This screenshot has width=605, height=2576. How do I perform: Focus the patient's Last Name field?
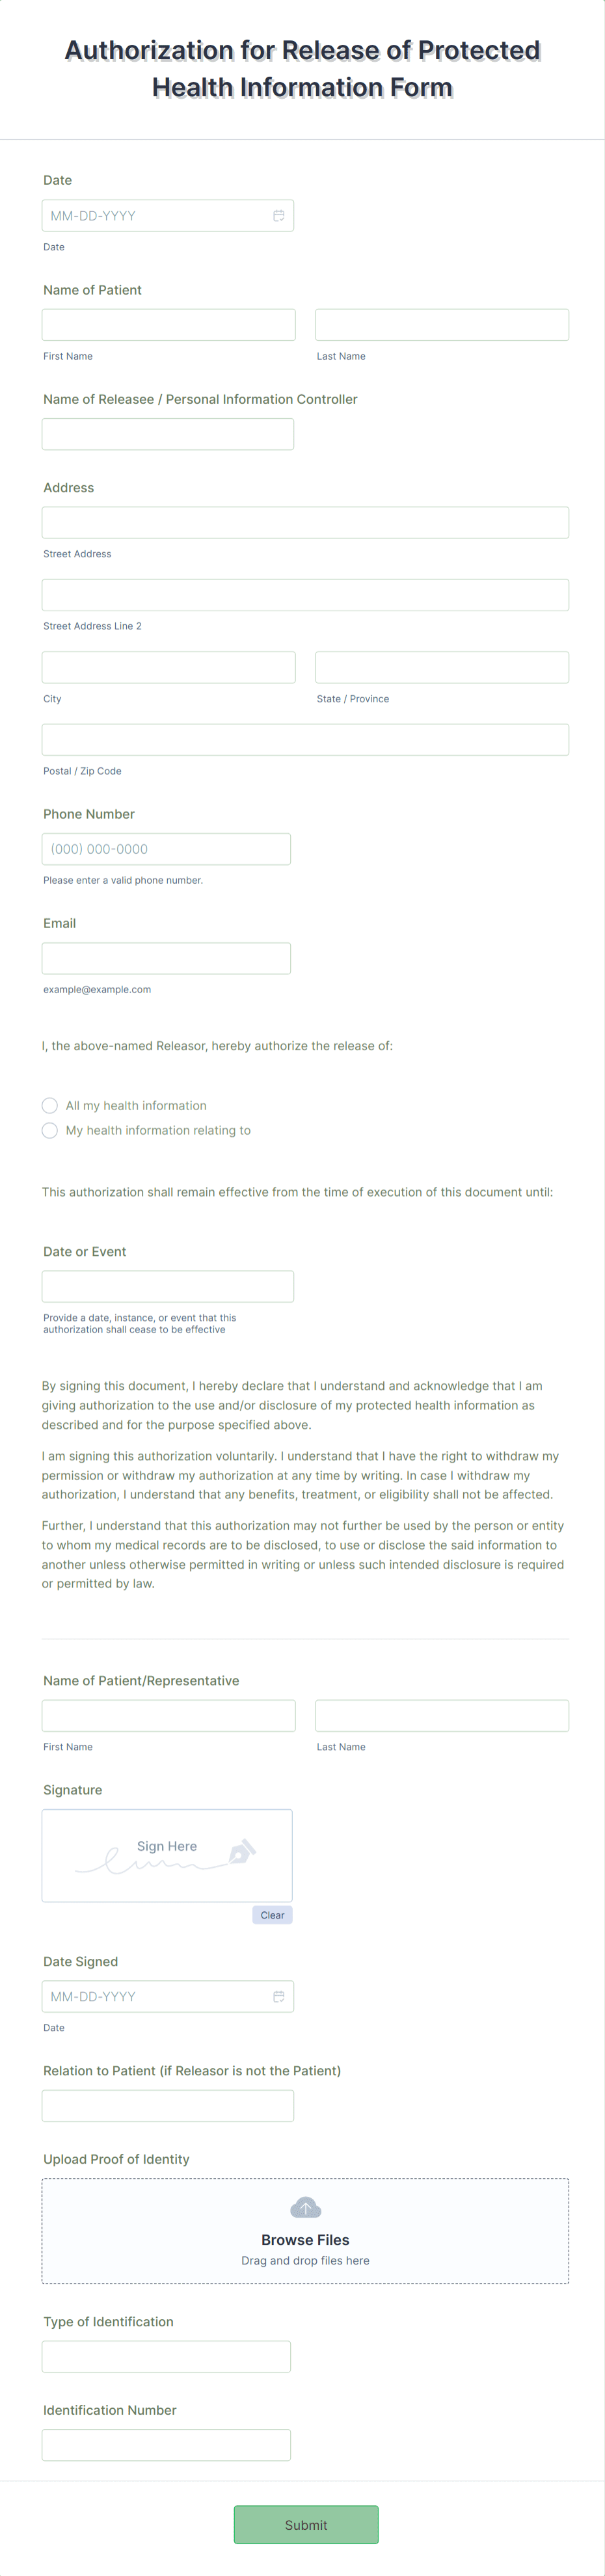pyautogui.click(x=441, y=324)
